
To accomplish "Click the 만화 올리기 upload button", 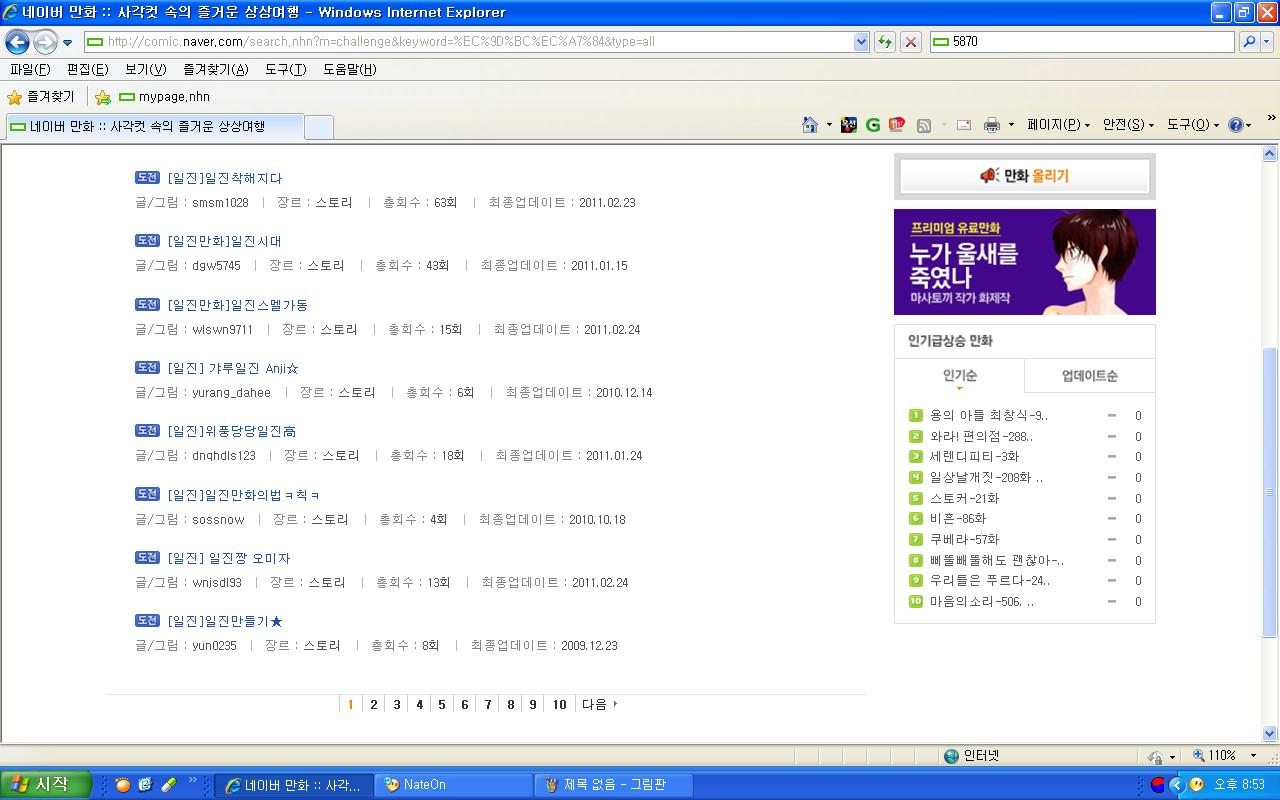I will coord(1024,176).
